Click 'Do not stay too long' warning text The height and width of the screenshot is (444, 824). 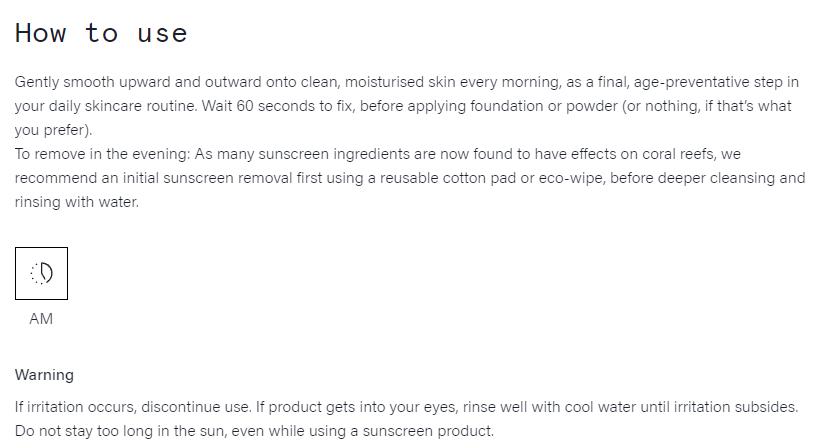[x=254, y=431]
